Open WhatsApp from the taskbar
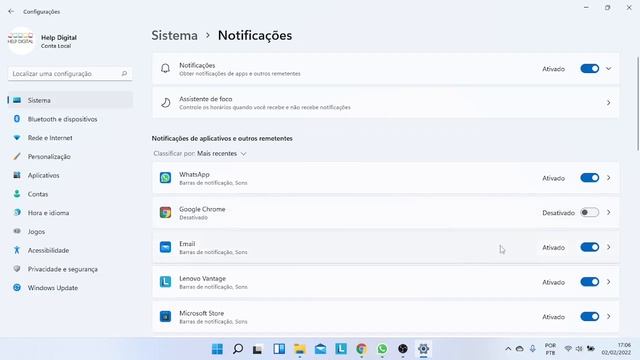Screen dimensions: 640x360 [x=382, y=349]
